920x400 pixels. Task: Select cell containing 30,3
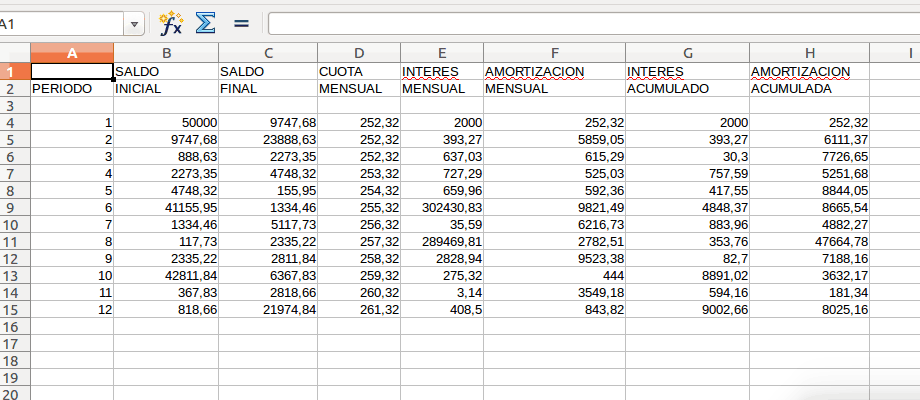(x=688, y=157)
